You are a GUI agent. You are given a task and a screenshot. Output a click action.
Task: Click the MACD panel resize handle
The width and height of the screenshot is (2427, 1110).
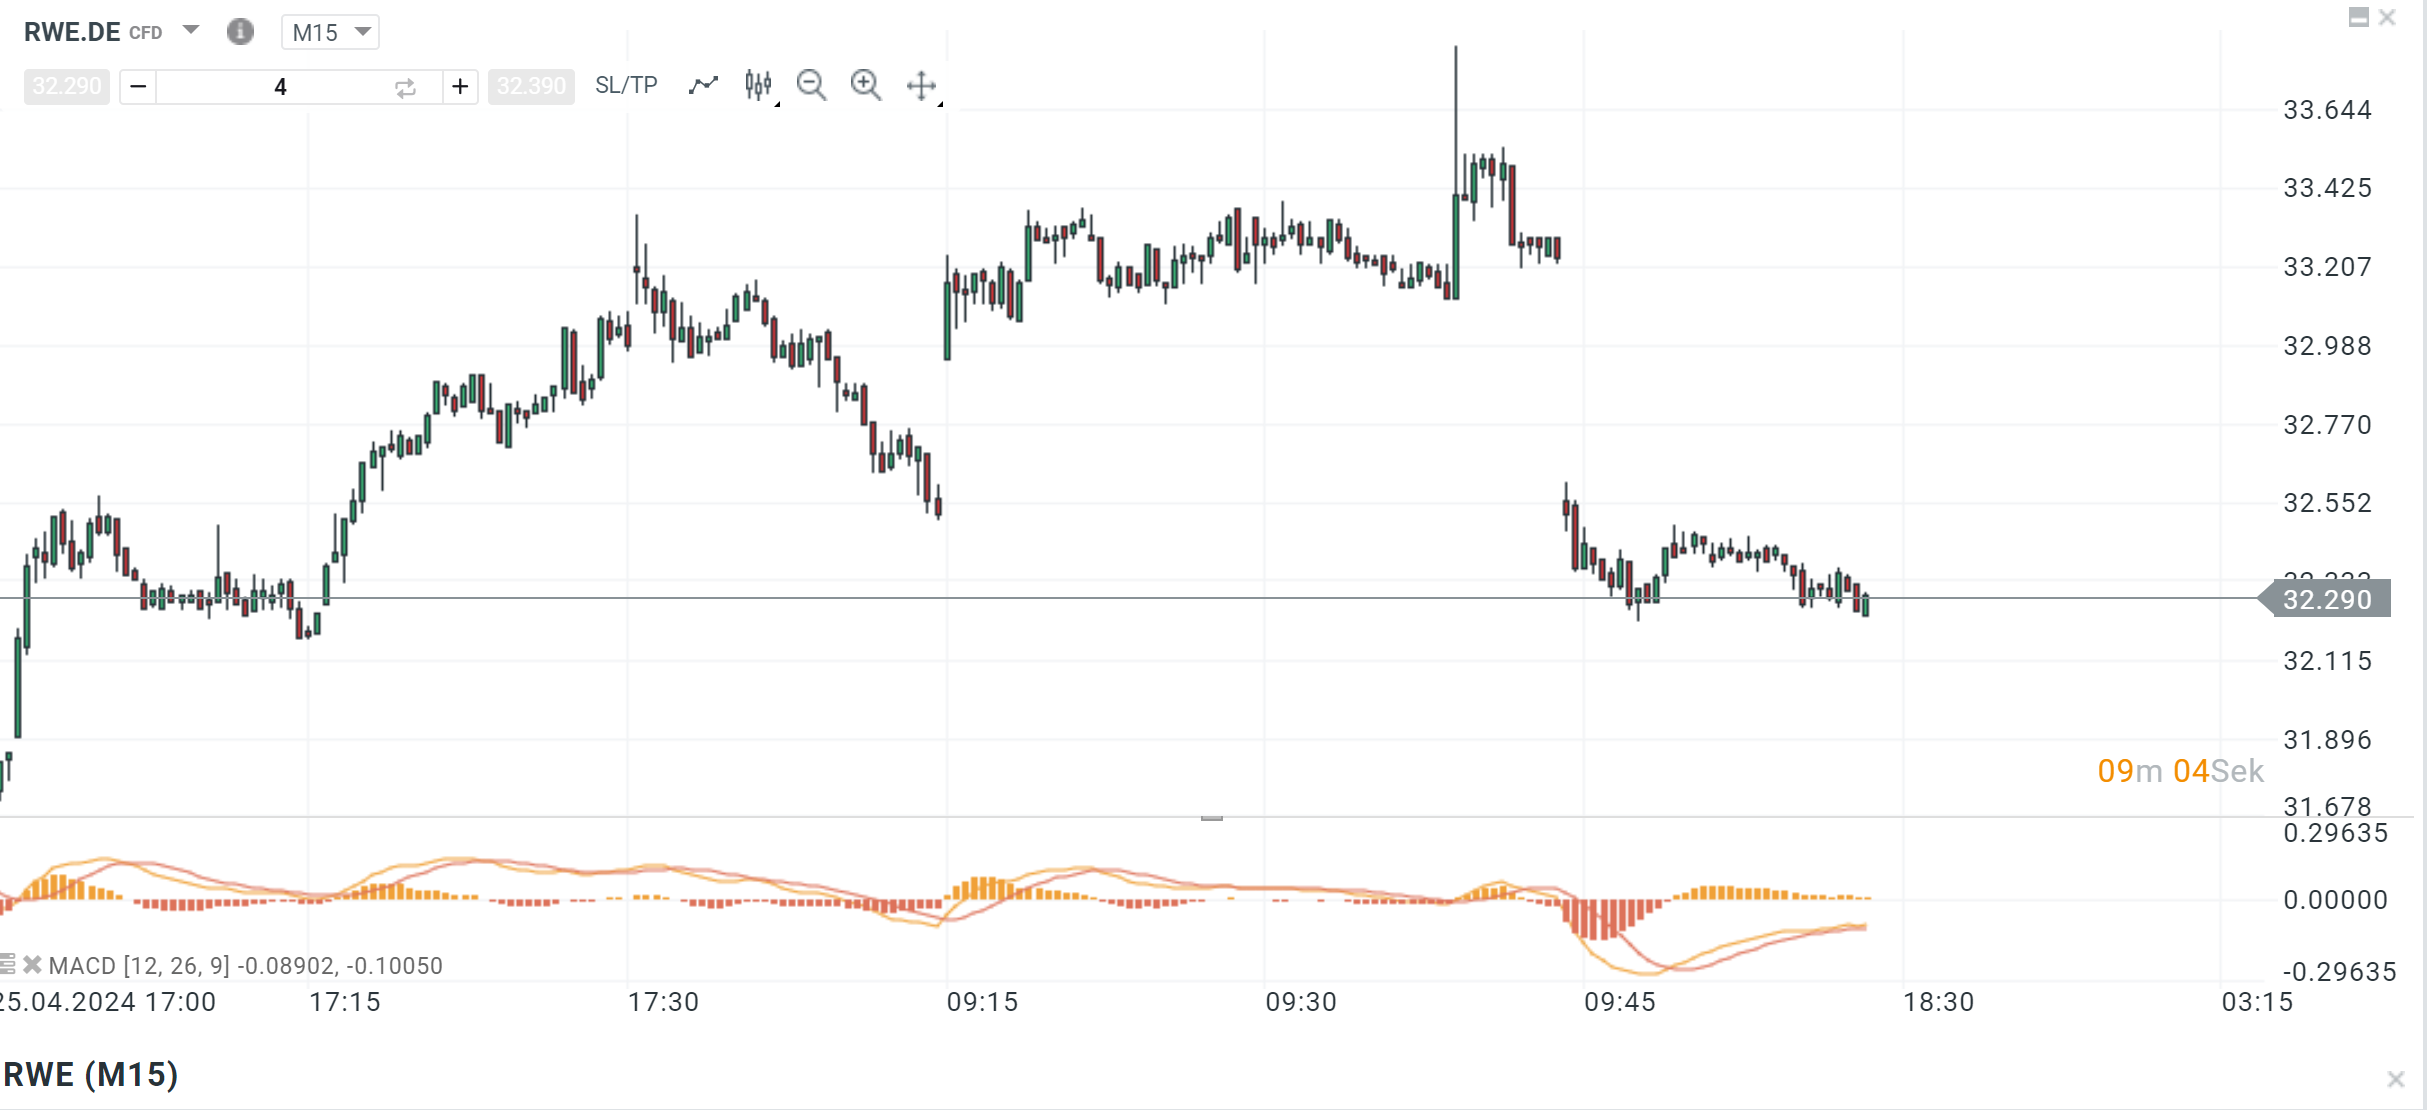(x=1211, y=818)
